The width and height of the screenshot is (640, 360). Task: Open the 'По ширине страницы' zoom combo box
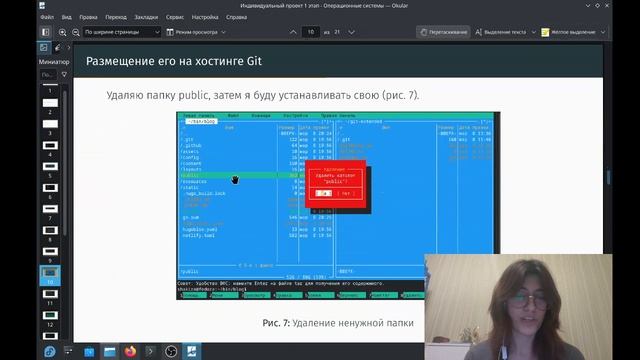click(x=122, y=32)
